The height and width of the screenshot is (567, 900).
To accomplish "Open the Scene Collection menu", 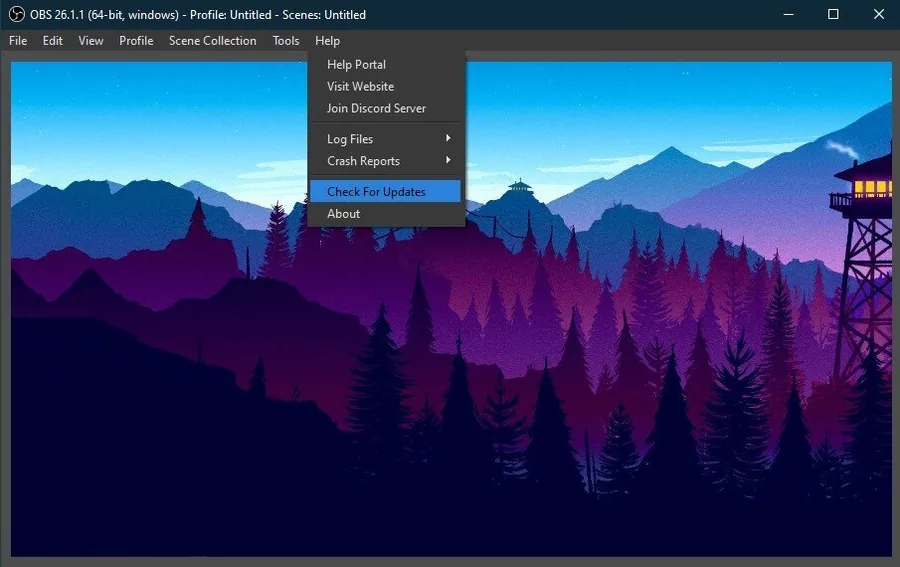I will click(x=212, y=41).
